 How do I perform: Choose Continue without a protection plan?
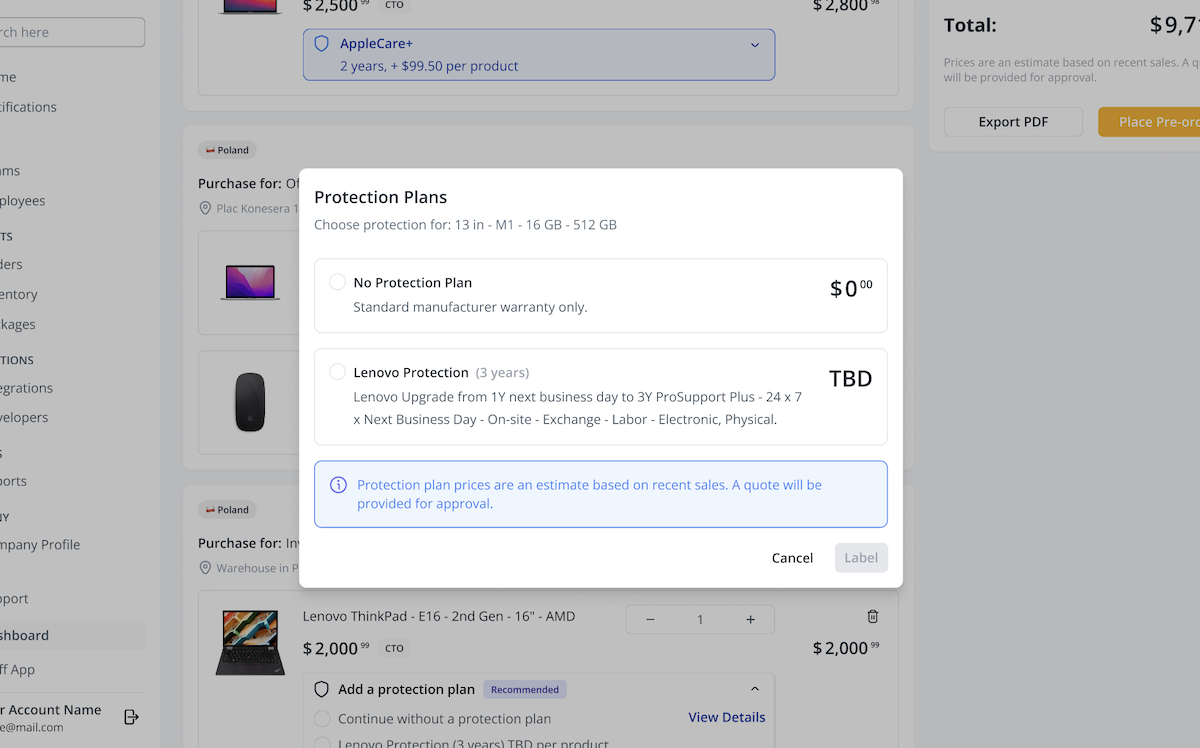[x=322, y=718]
